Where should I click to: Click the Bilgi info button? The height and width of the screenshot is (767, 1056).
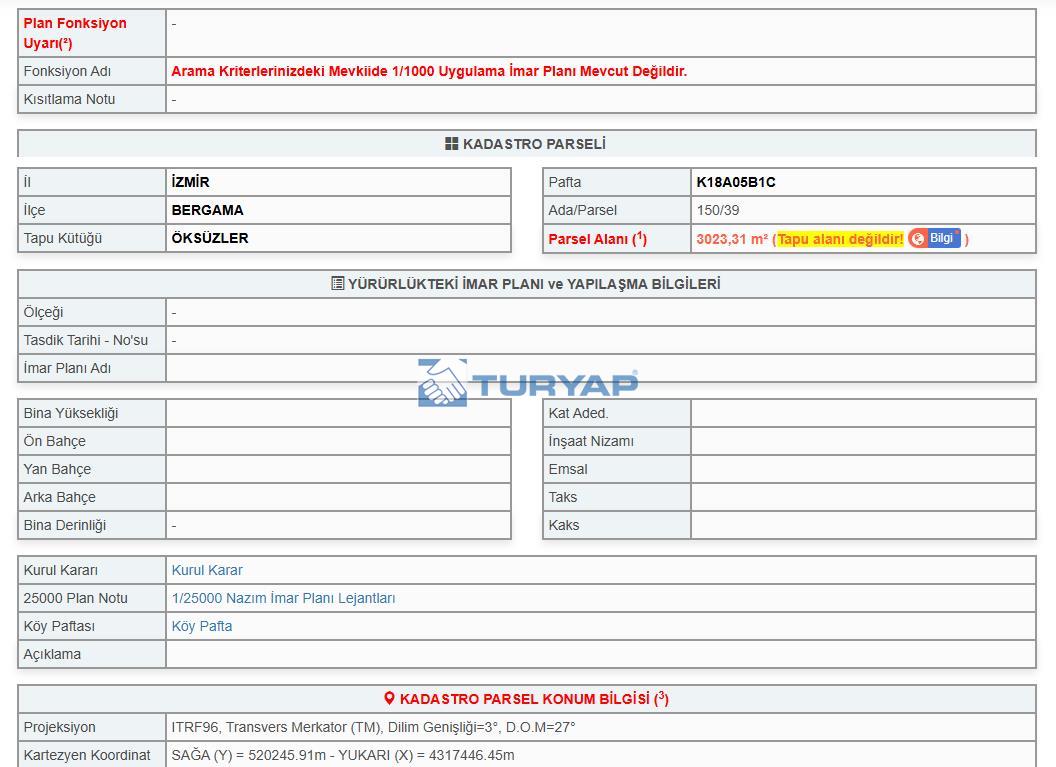934,238
